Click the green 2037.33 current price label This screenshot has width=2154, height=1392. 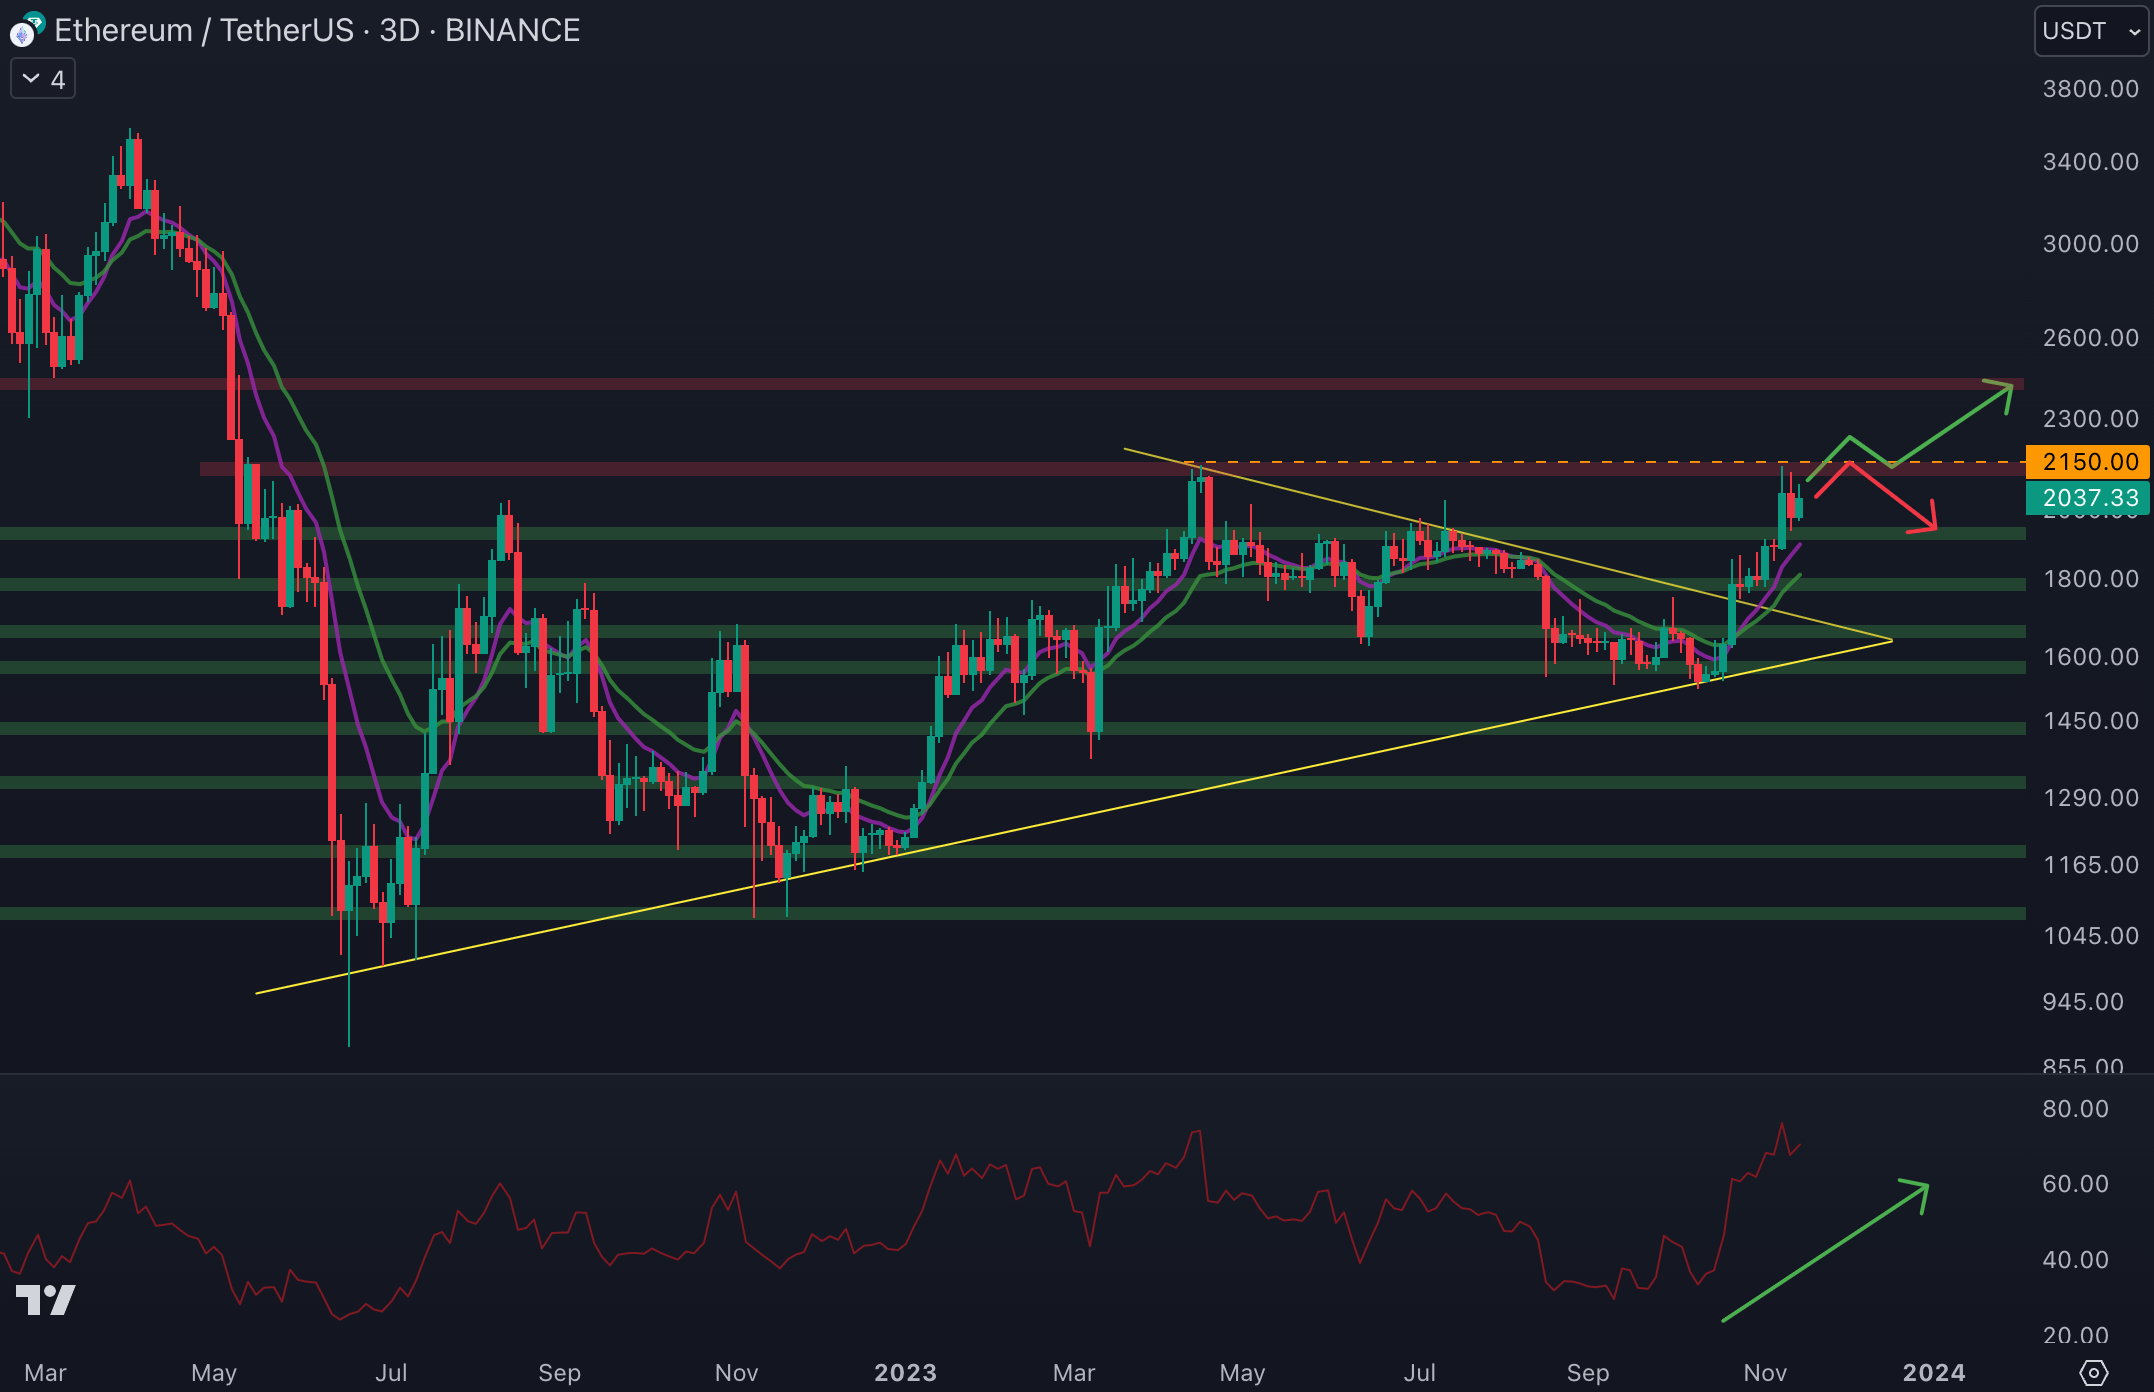[x=2088, y=498]
